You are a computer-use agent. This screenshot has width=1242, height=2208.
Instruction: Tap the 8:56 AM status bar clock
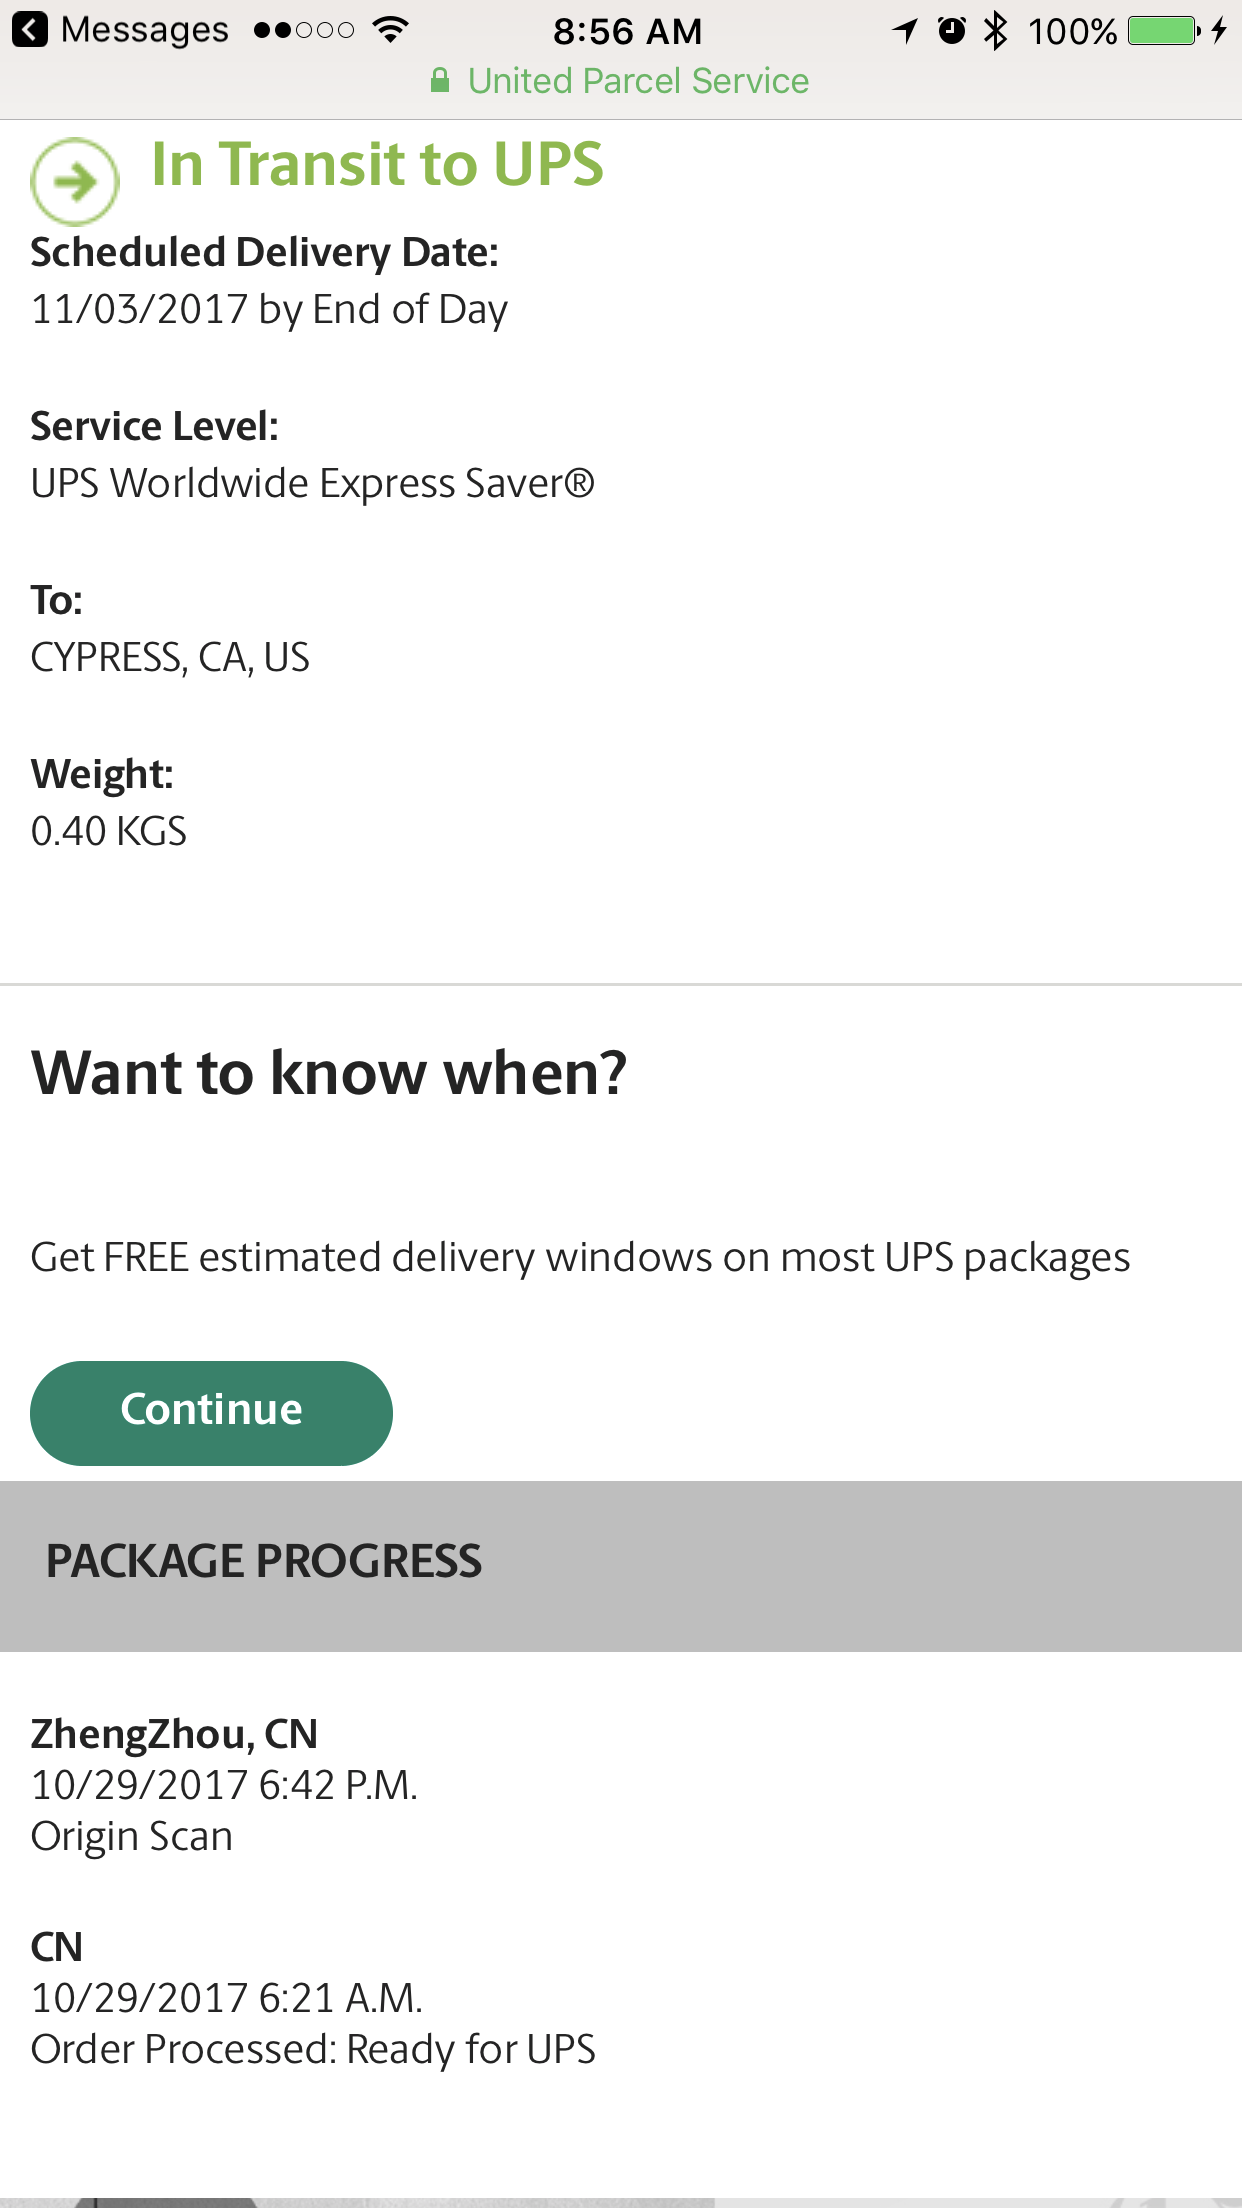[628, 31]
